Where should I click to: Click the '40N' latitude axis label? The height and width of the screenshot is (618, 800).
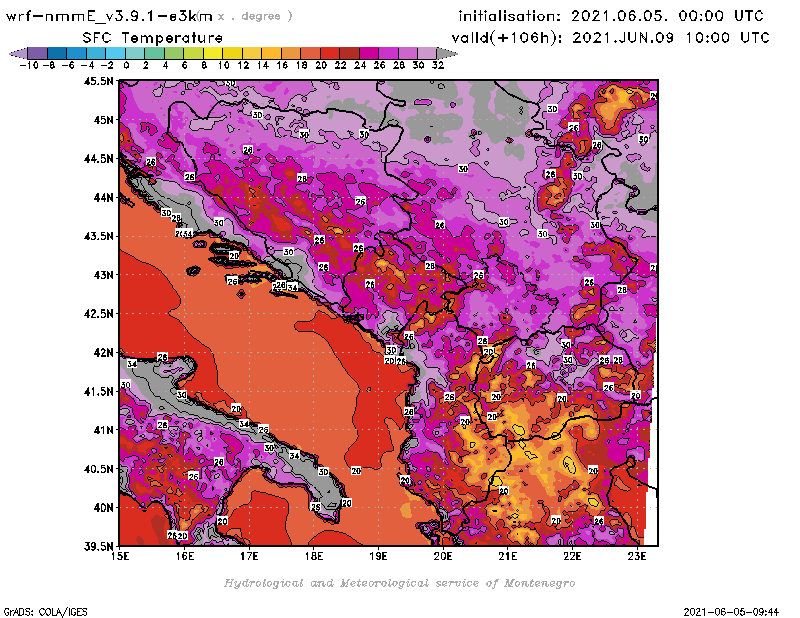point(103,508)
